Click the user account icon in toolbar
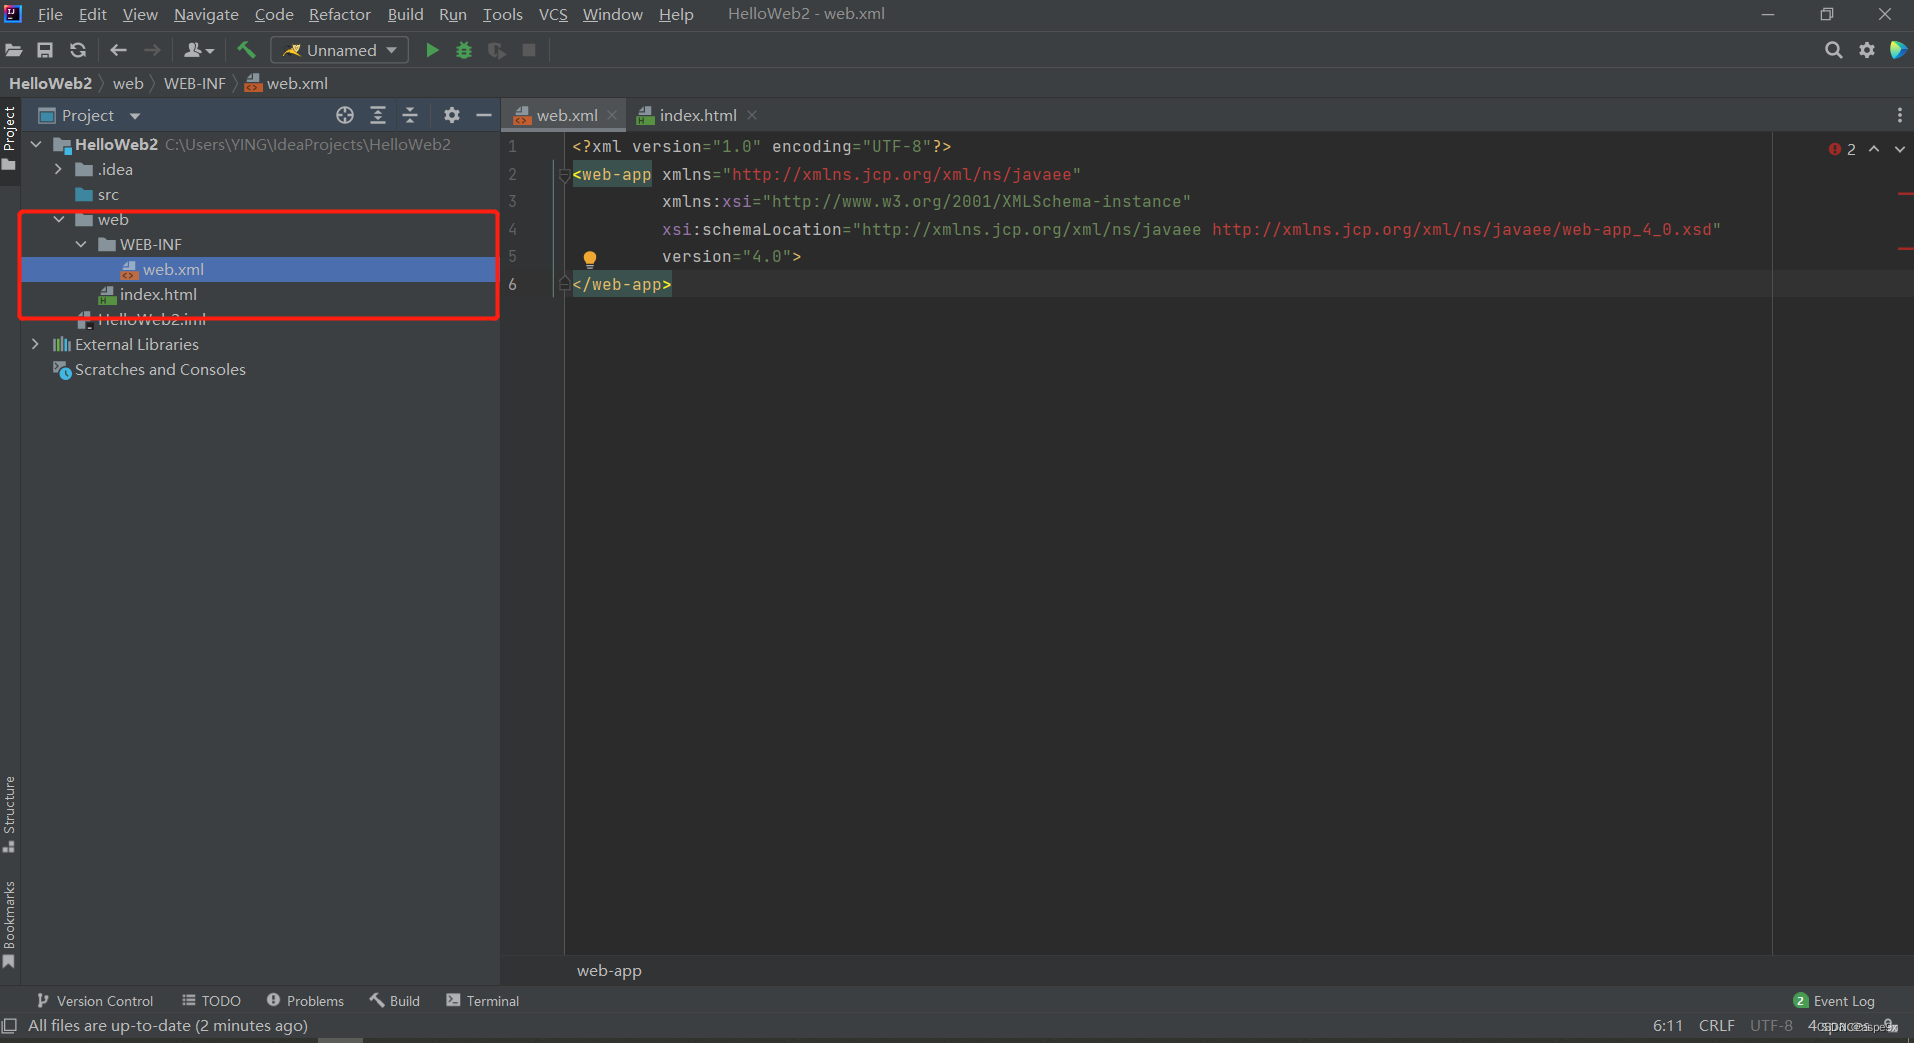This screenshot has height=1043, width=1914. (x=199, y=50)
